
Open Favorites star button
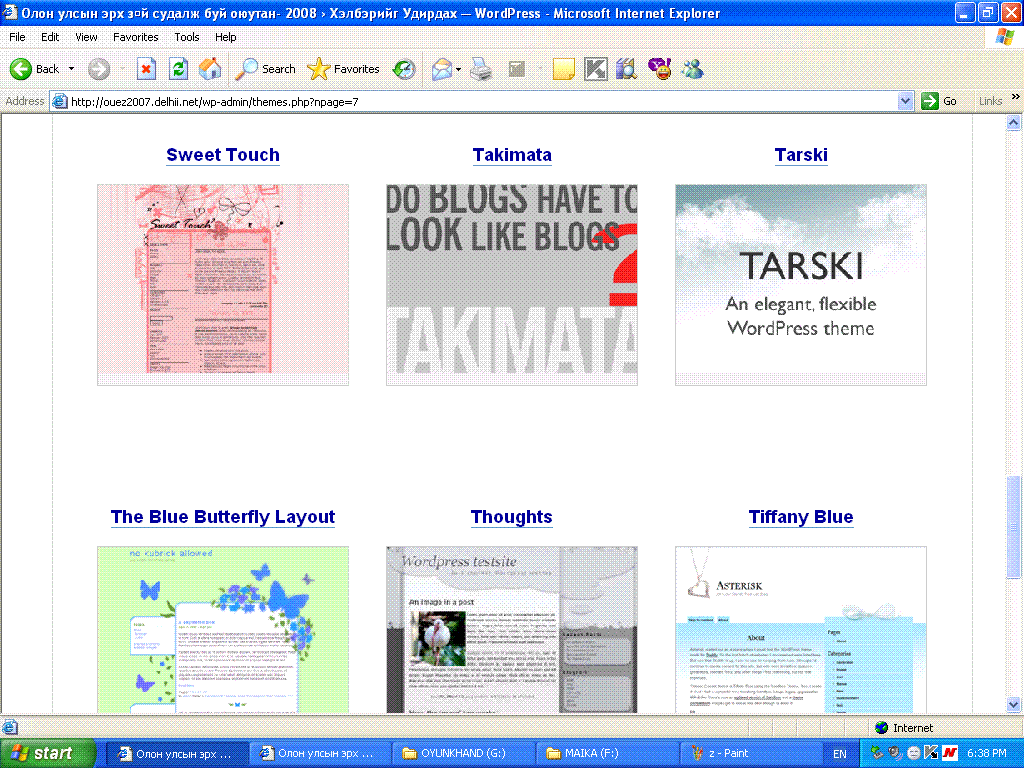click(x=344, y=69)
